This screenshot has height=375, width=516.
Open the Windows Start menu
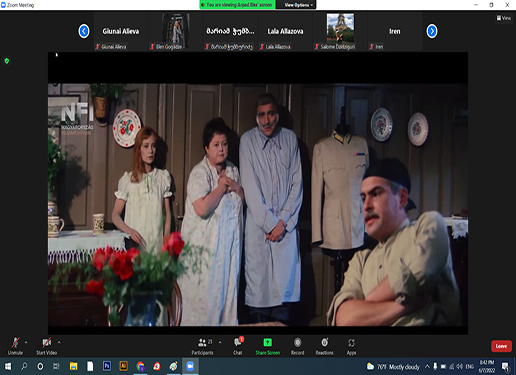[7, 366]
